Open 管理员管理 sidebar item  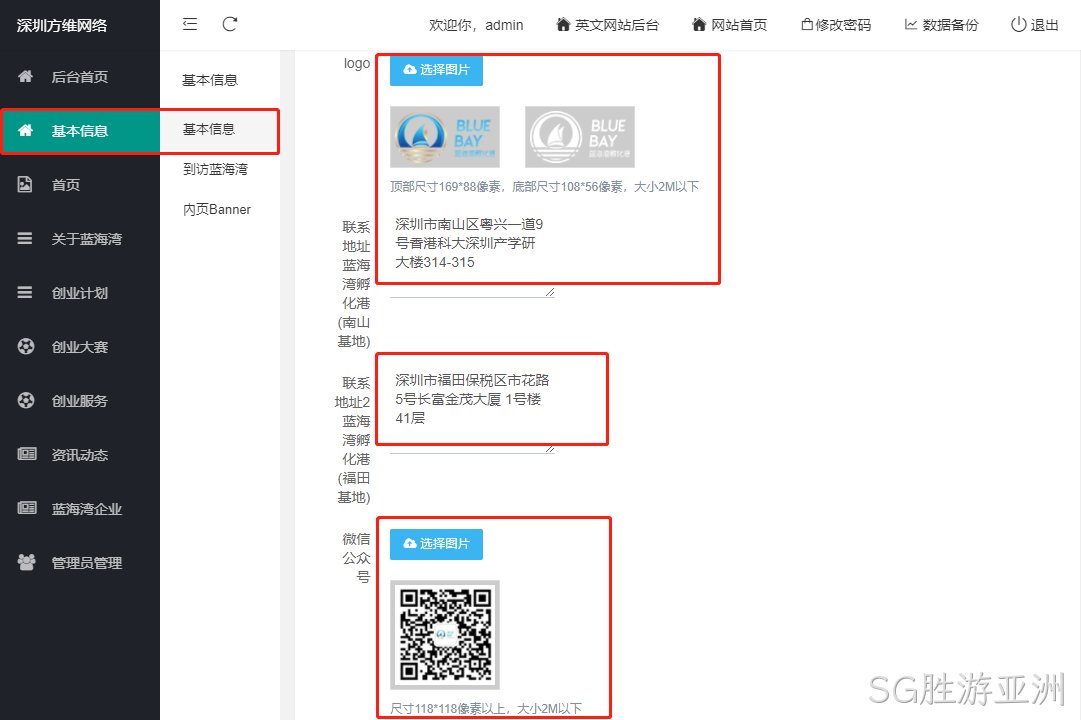[x=80, y=562]
